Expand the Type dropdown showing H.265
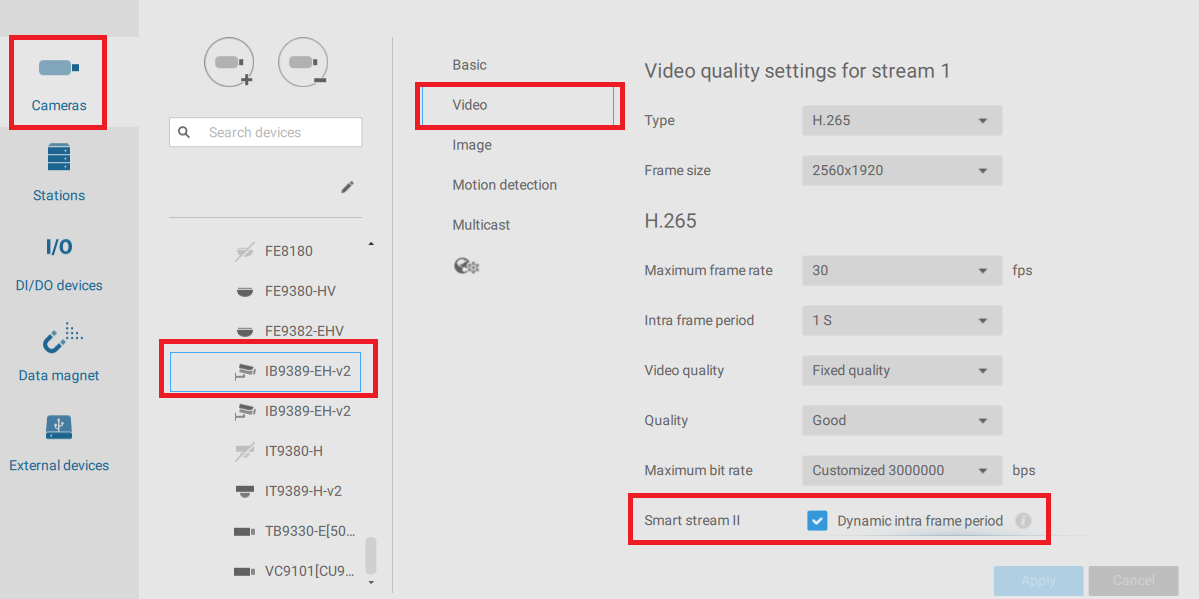The height and width of the screenshot is (599, 1199). 901,121
